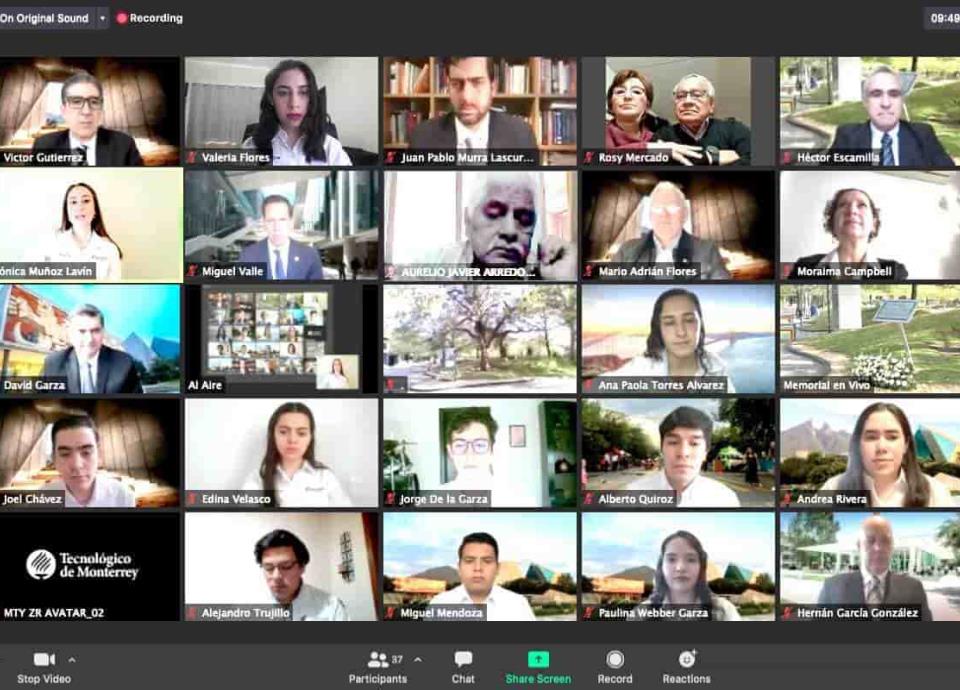960x690 pixels.
Task: Click muted mic icon on Valeria Flores
Action: point(192,158)
